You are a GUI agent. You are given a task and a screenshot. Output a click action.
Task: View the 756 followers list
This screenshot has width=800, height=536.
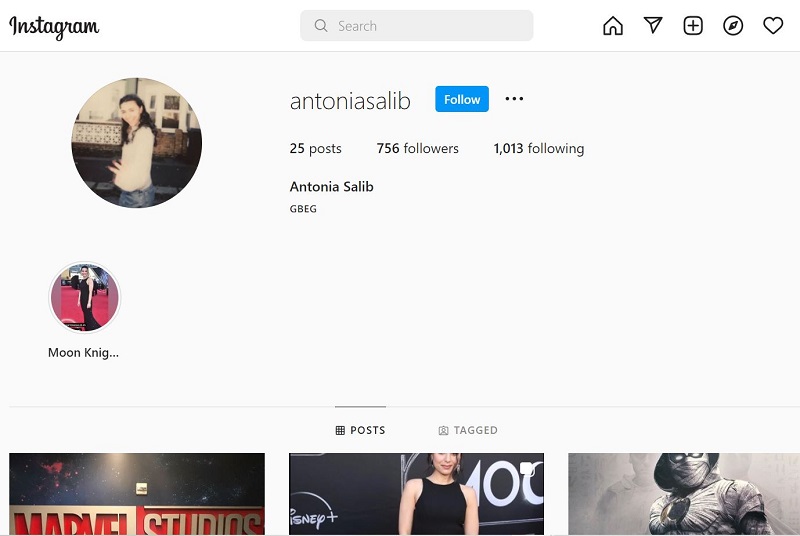[x=417, y=148]
